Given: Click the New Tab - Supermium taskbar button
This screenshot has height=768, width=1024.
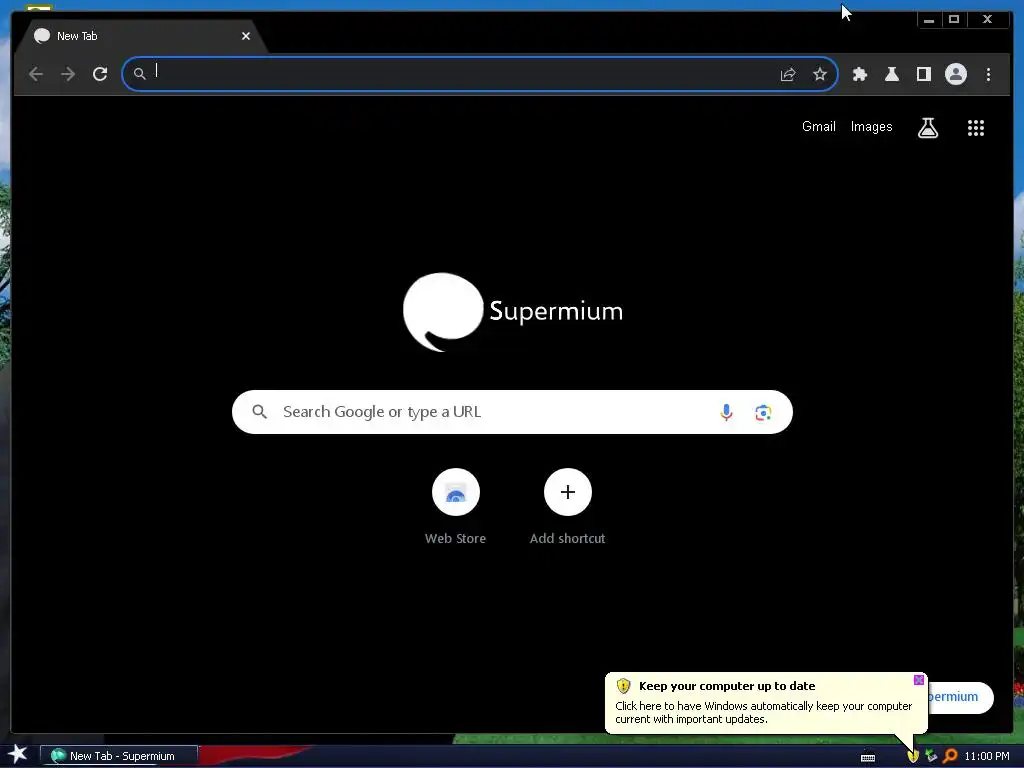Looking at the screenshot, I should [x=119, y=756].
